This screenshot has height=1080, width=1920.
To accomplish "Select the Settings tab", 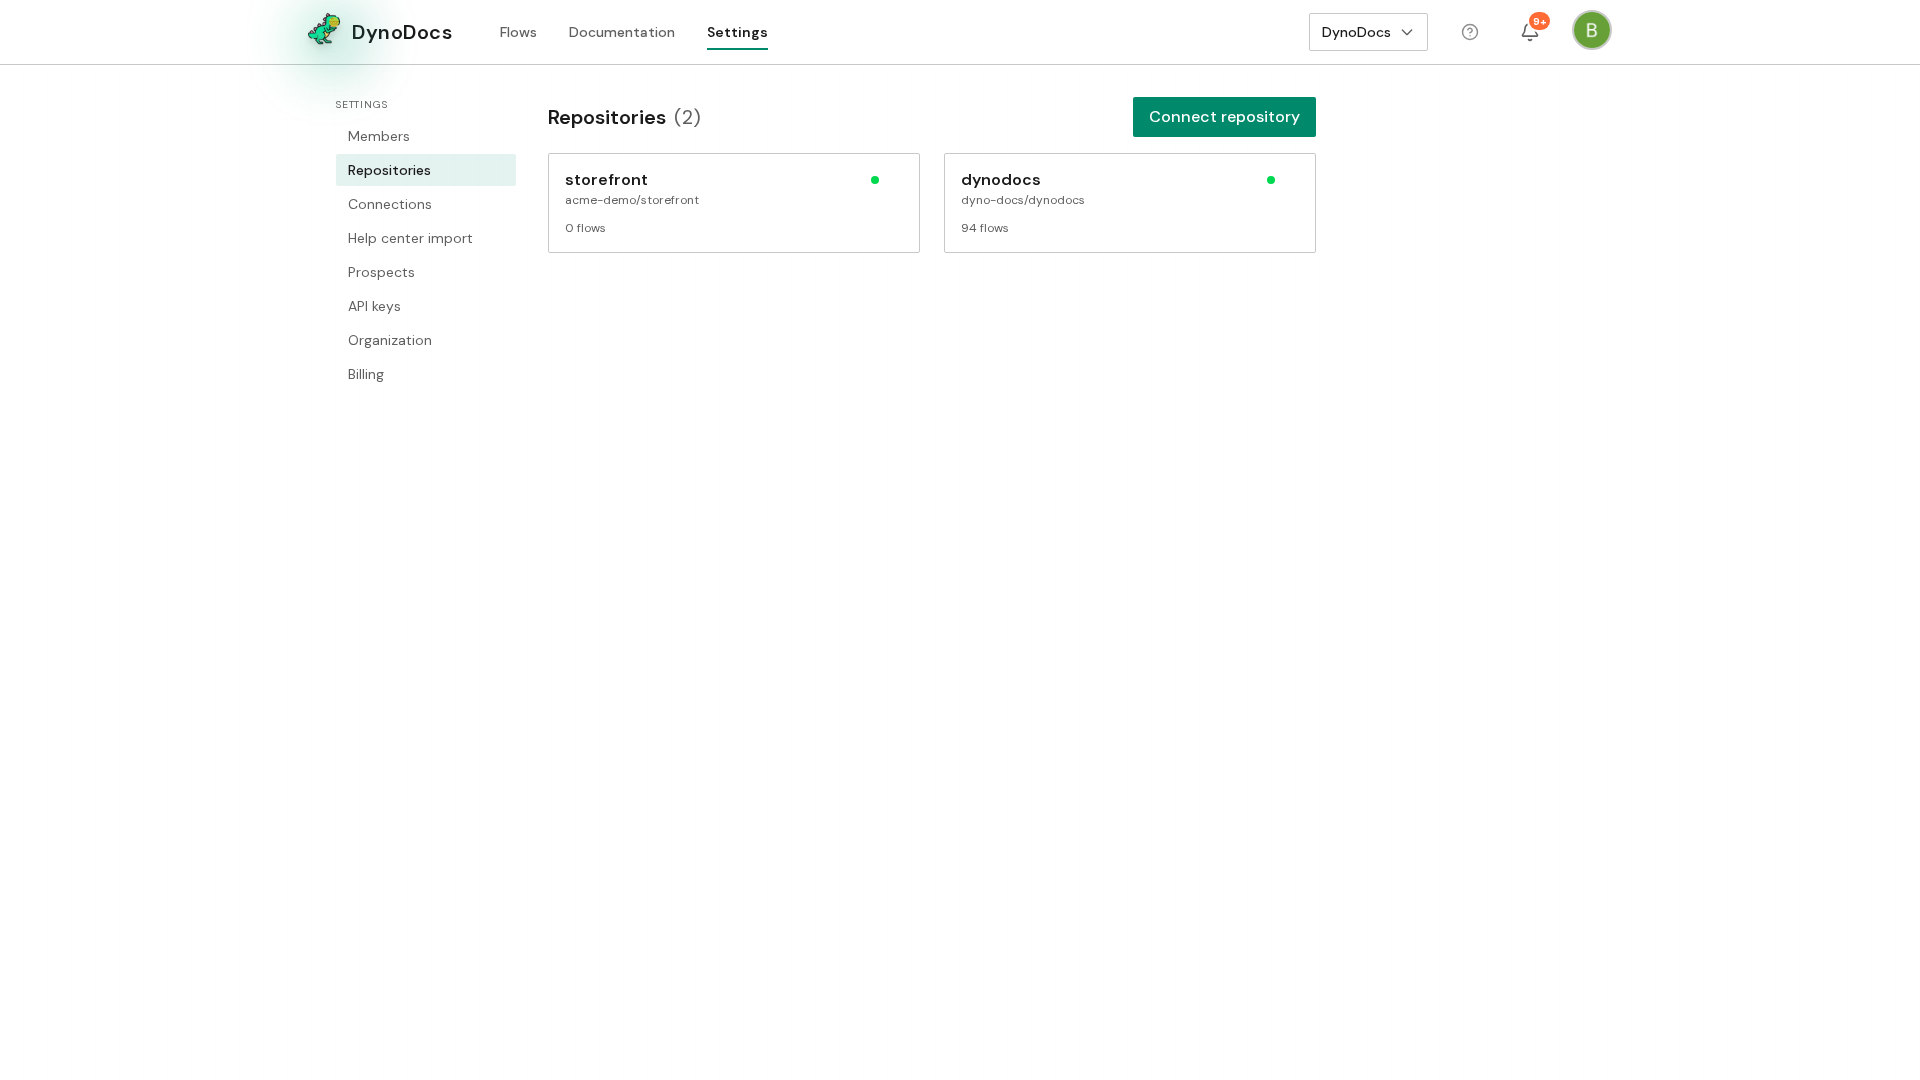I will (x=737, y=32).
